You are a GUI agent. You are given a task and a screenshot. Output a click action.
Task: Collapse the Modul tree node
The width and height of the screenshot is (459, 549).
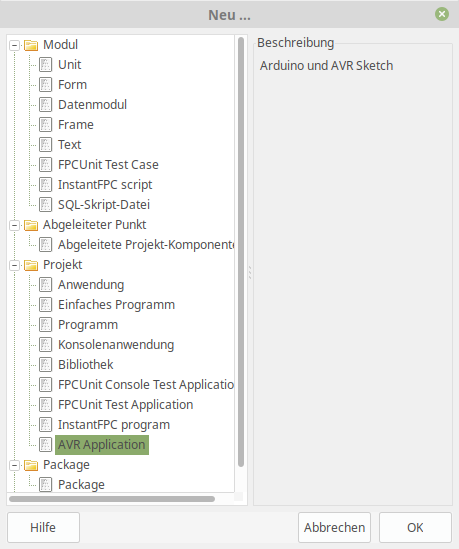point(15,45)
